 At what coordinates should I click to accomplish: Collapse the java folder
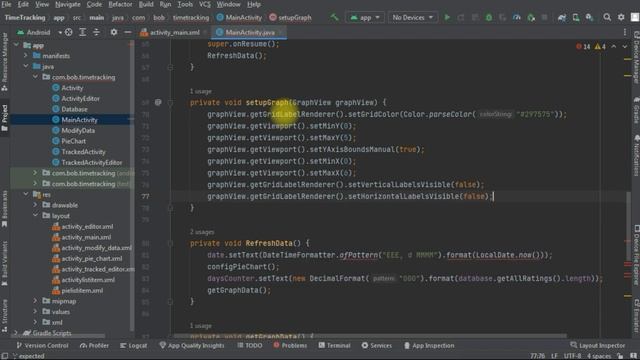click(x=26, y=66)
